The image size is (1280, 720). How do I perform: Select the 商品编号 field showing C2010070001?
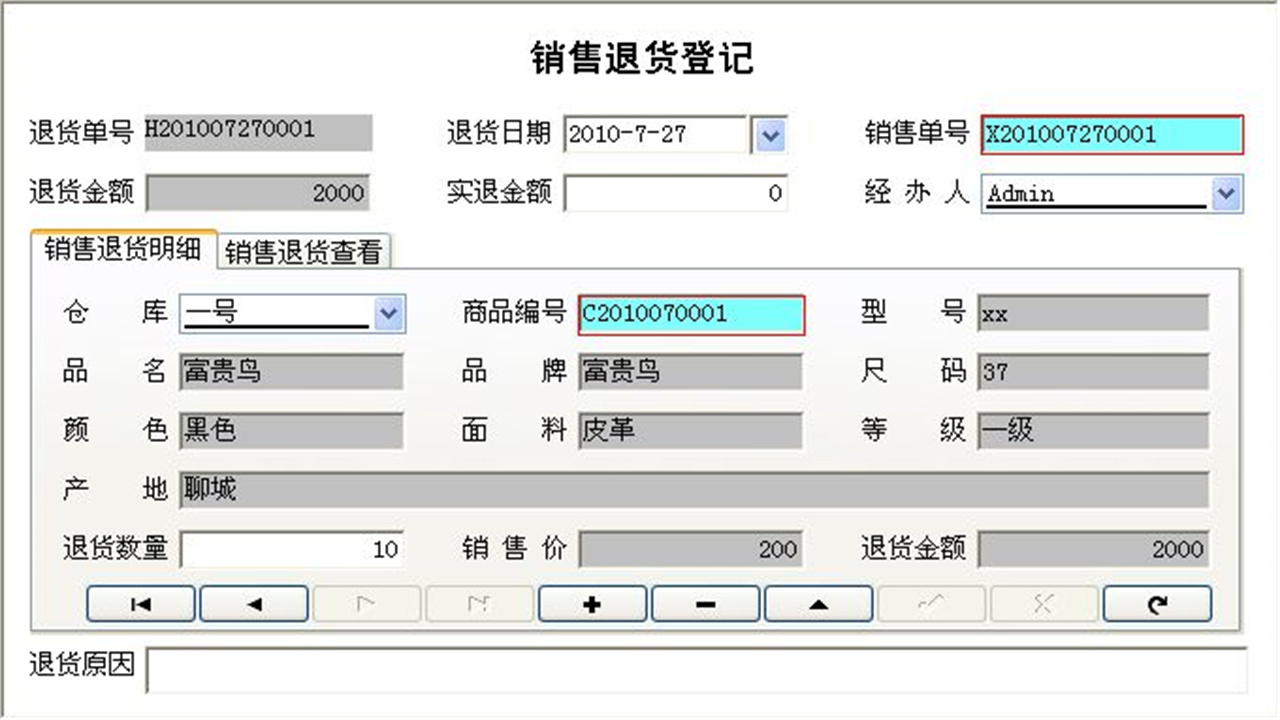(690, 314)
